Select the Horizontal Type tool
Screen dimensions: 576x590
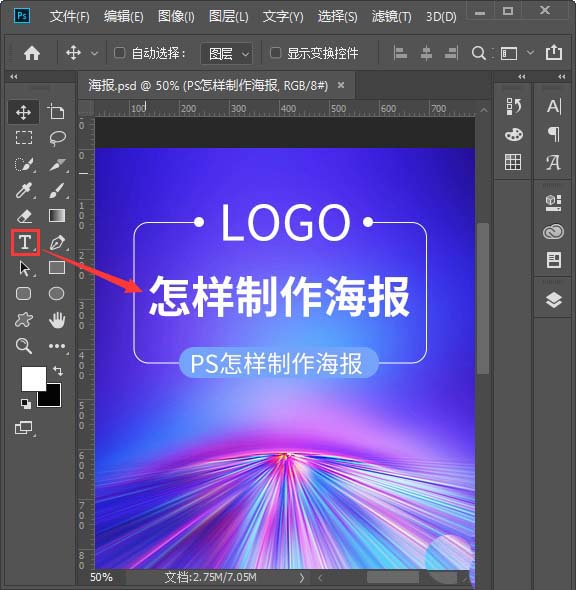pyautogui.click(x=25, y=242)
